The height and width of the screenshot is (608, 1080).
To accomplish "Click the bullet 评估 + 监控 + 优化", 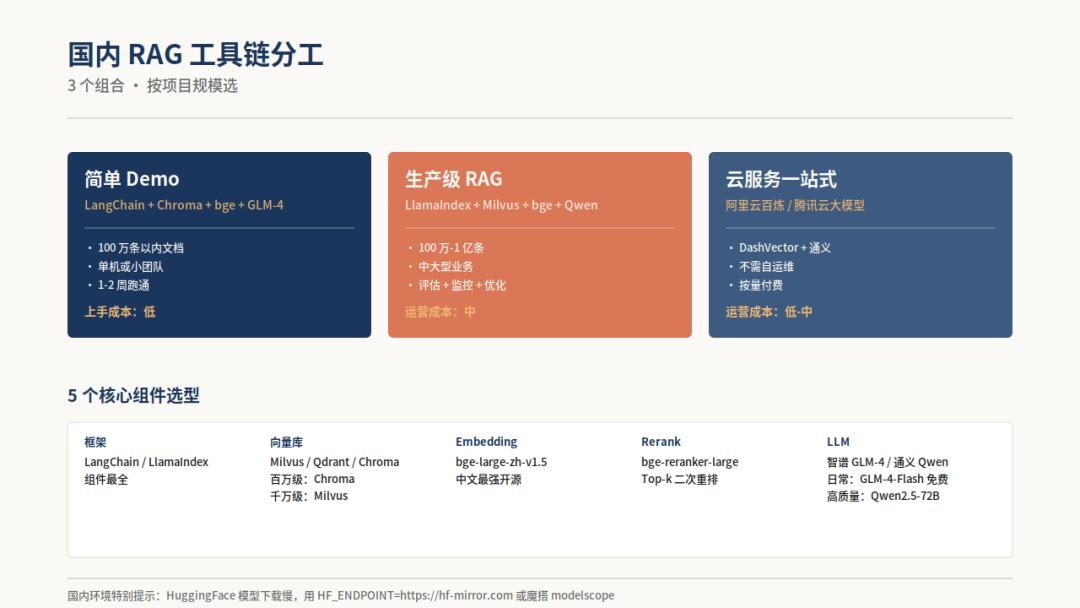I will 462,285.
